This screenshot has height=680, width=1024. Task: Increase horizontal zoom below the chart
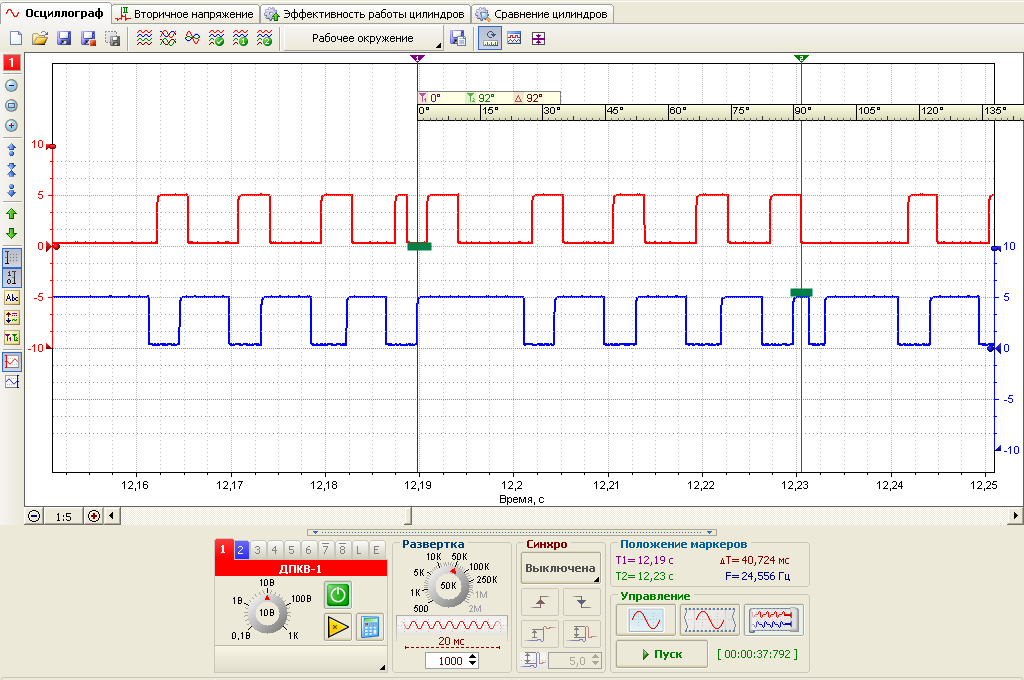coord(94,516)
